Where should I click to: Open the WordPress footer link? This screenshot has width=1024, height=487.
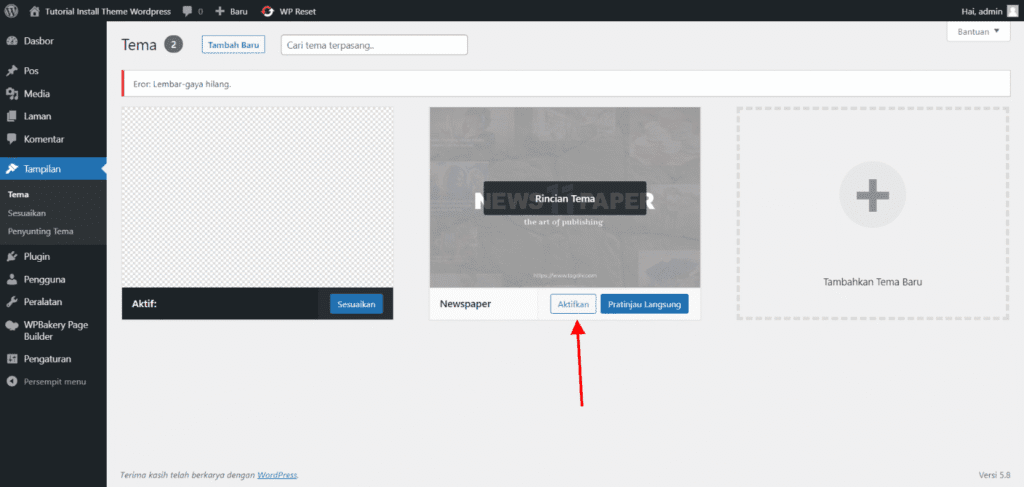click(277, 475)
